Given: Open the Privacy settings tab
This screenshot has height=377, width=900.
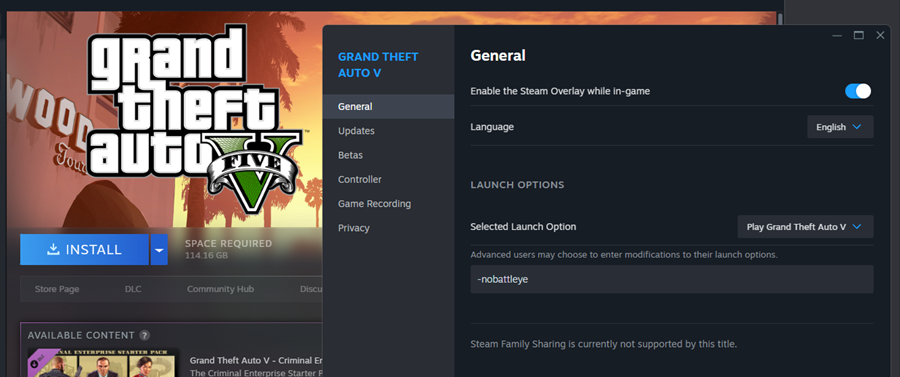Looking at the screenshot, I should [x=388, y=228].
